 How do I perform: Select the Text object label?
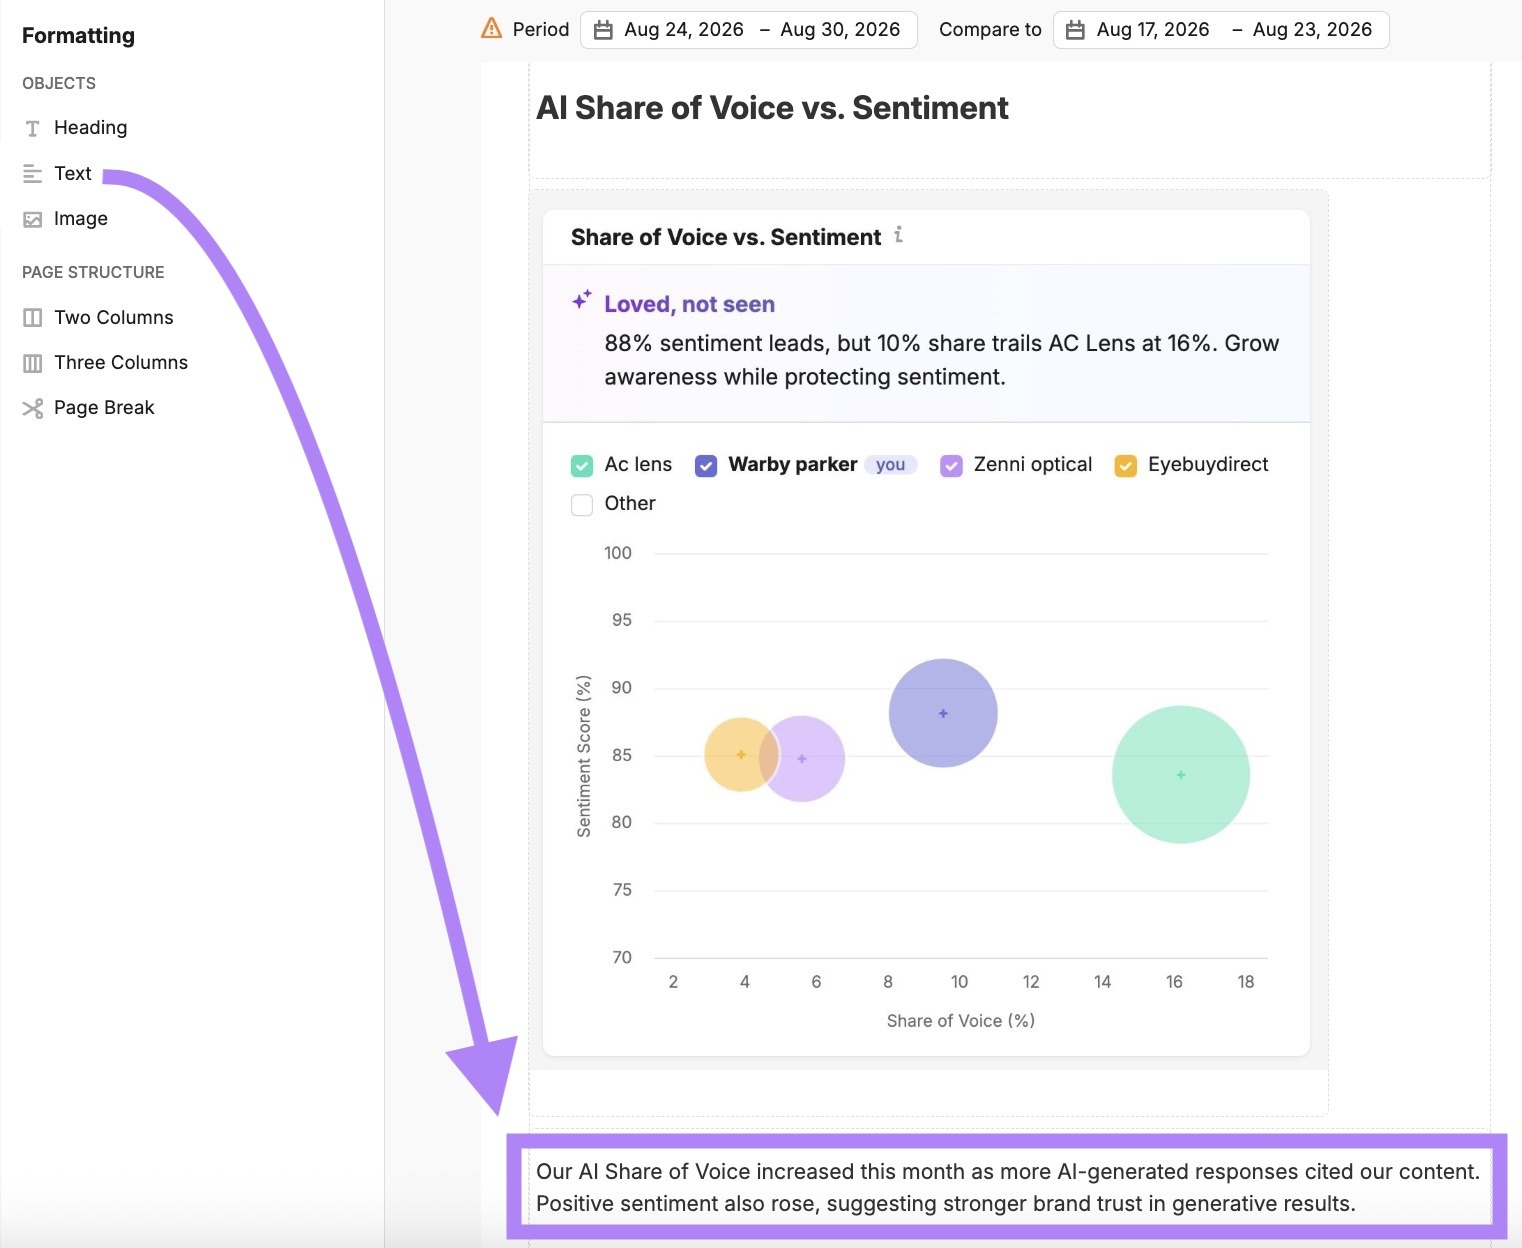[73, 174]
